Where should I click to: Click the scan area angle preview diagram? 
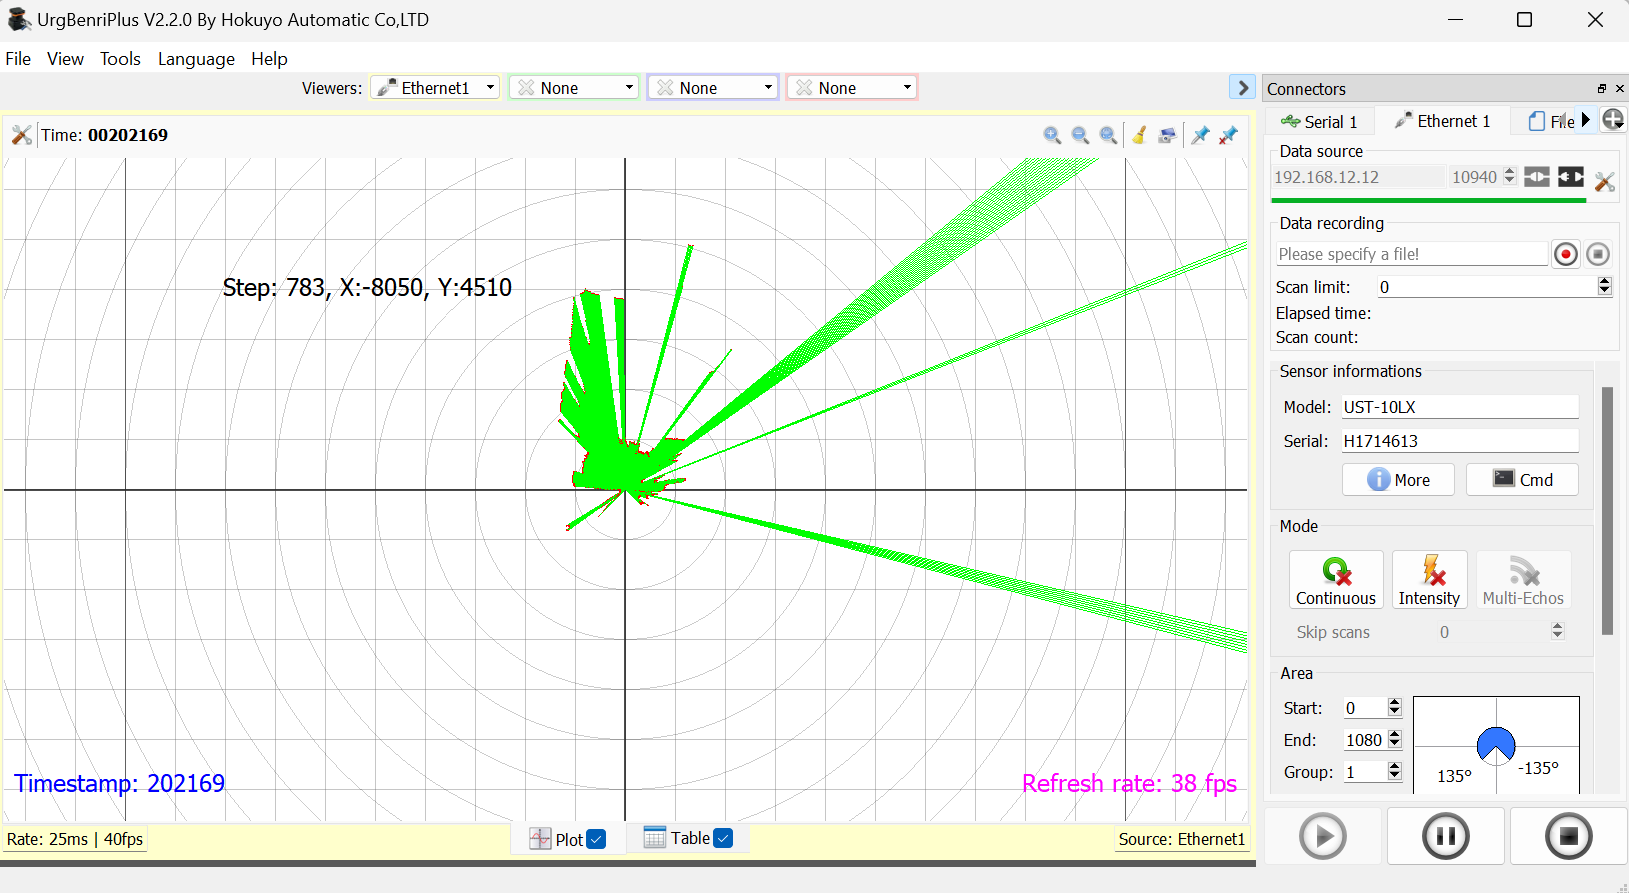tap(1496, 745)
